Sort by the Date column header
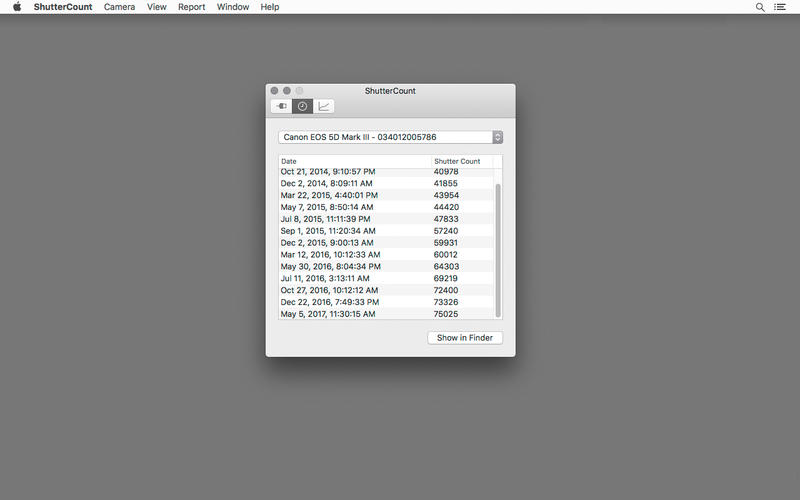The width and height of the screenshot is (800, 500). coord(354,161)
